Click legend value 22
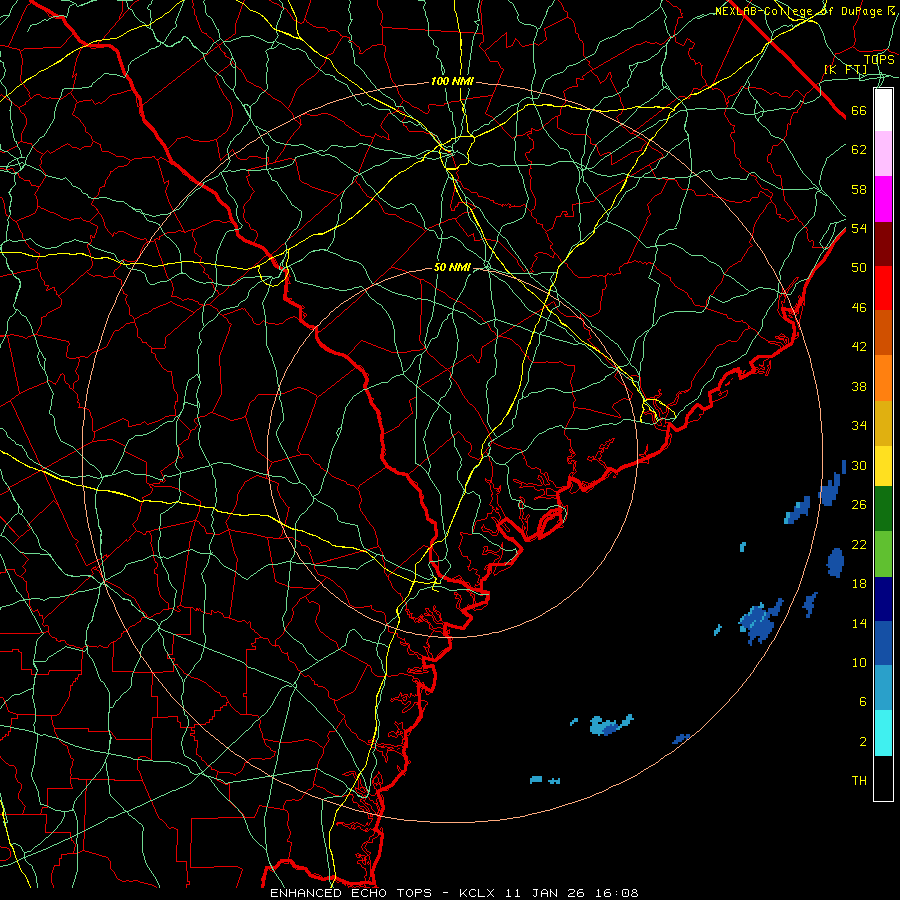Image resolution: width=900 pixels, height=900 pixels. [859, 544]
